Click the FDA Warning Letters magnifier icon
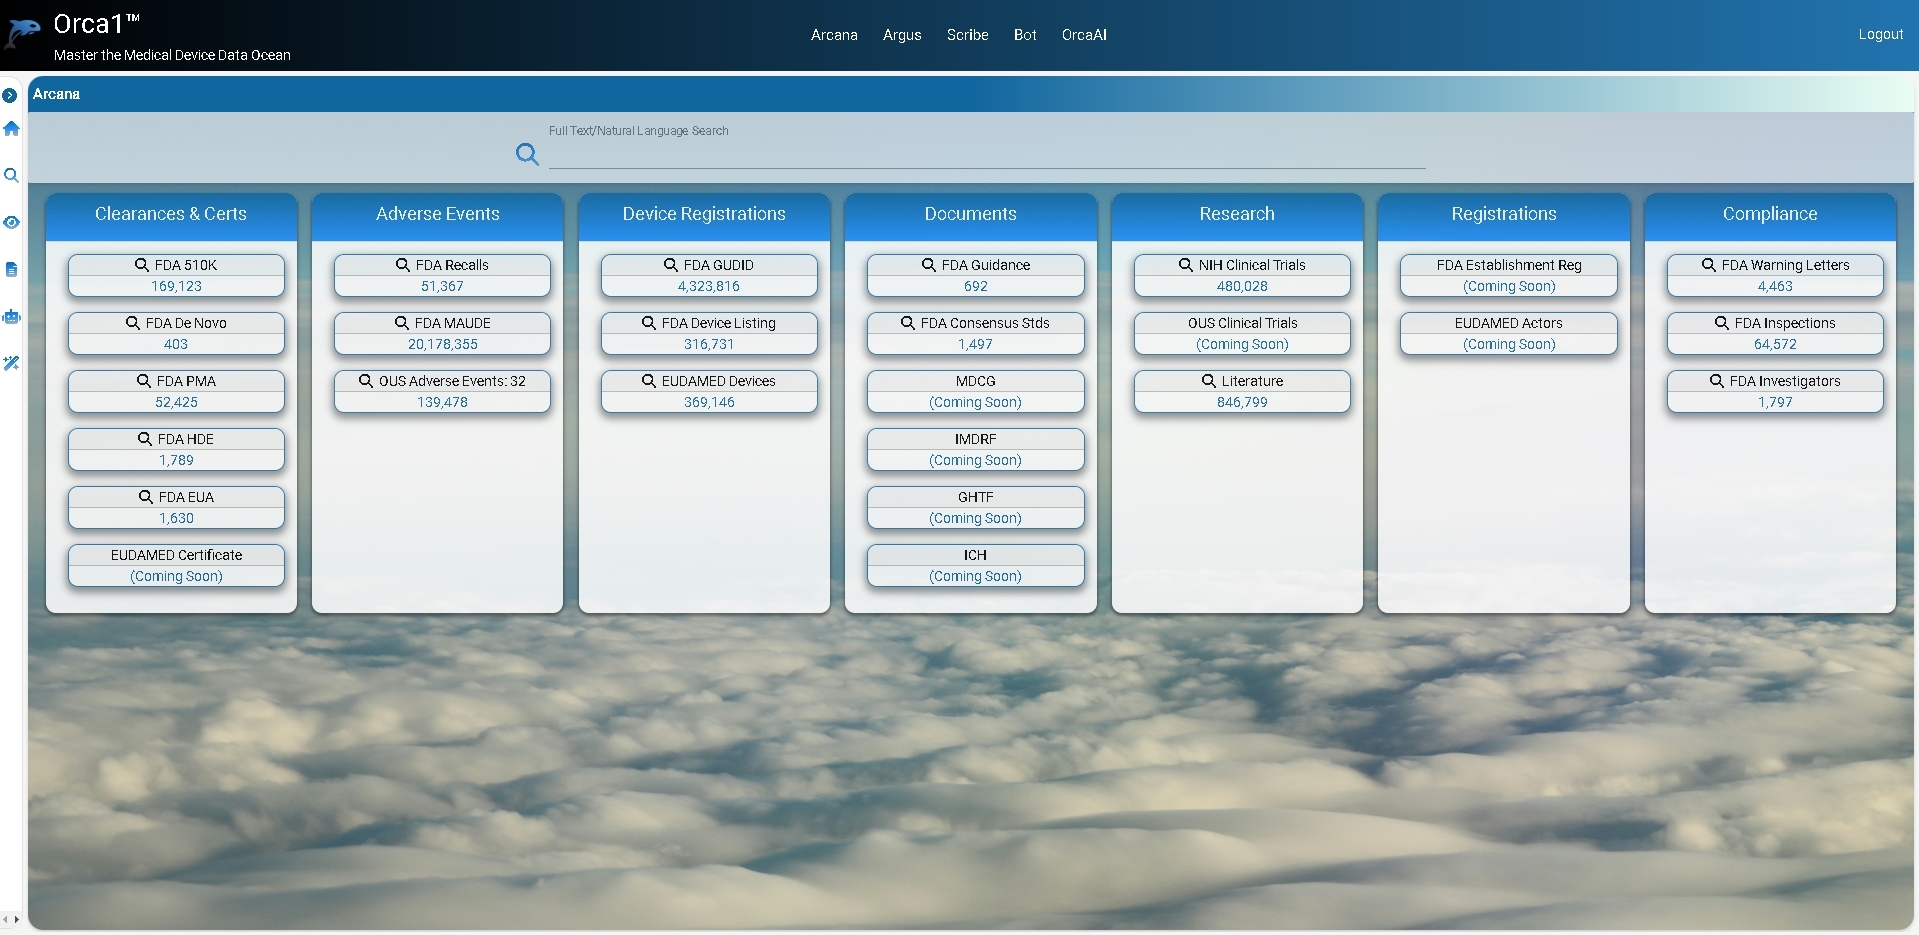Screen dimensions: 1919x935 [x=1709, y=265]
